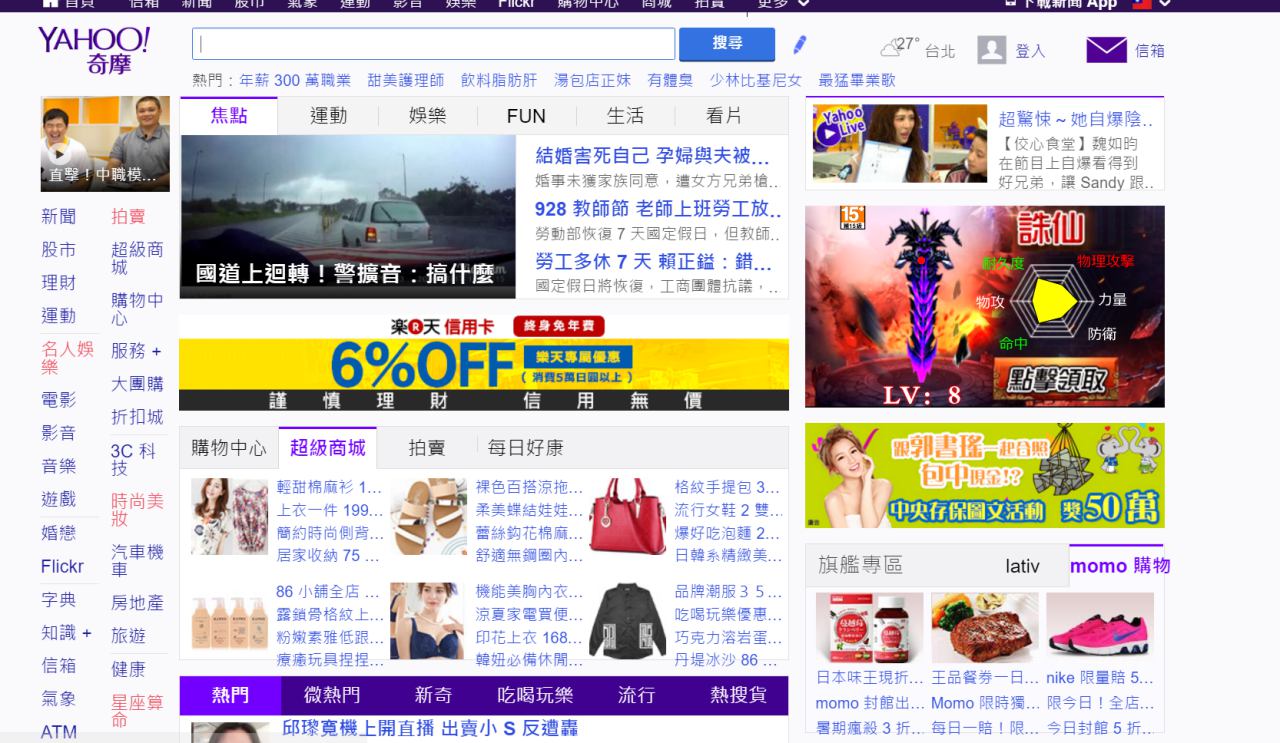
Task: Open the 邱璨寬機上開直播 article headline
Action: point(430,728)
